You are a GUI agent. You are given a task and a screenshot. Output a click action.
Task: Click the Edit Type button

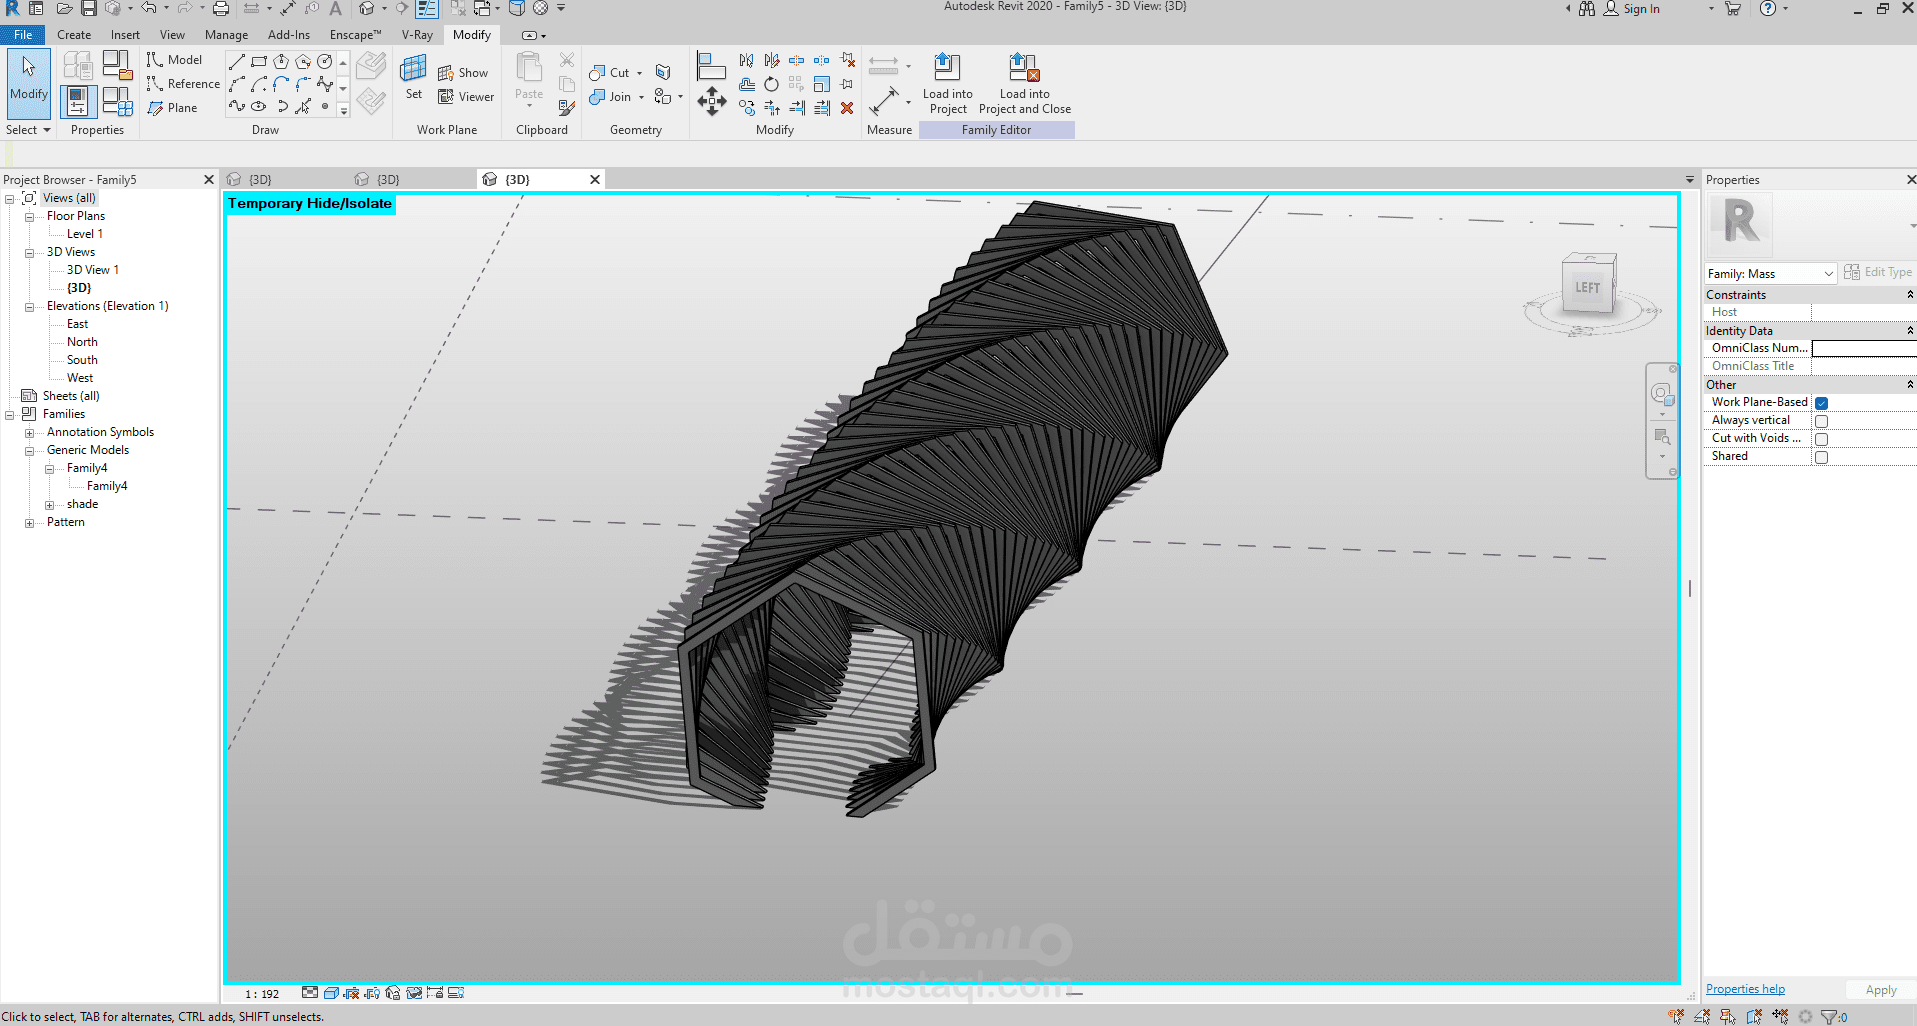pyautogui.click(x=1878, y=272)
